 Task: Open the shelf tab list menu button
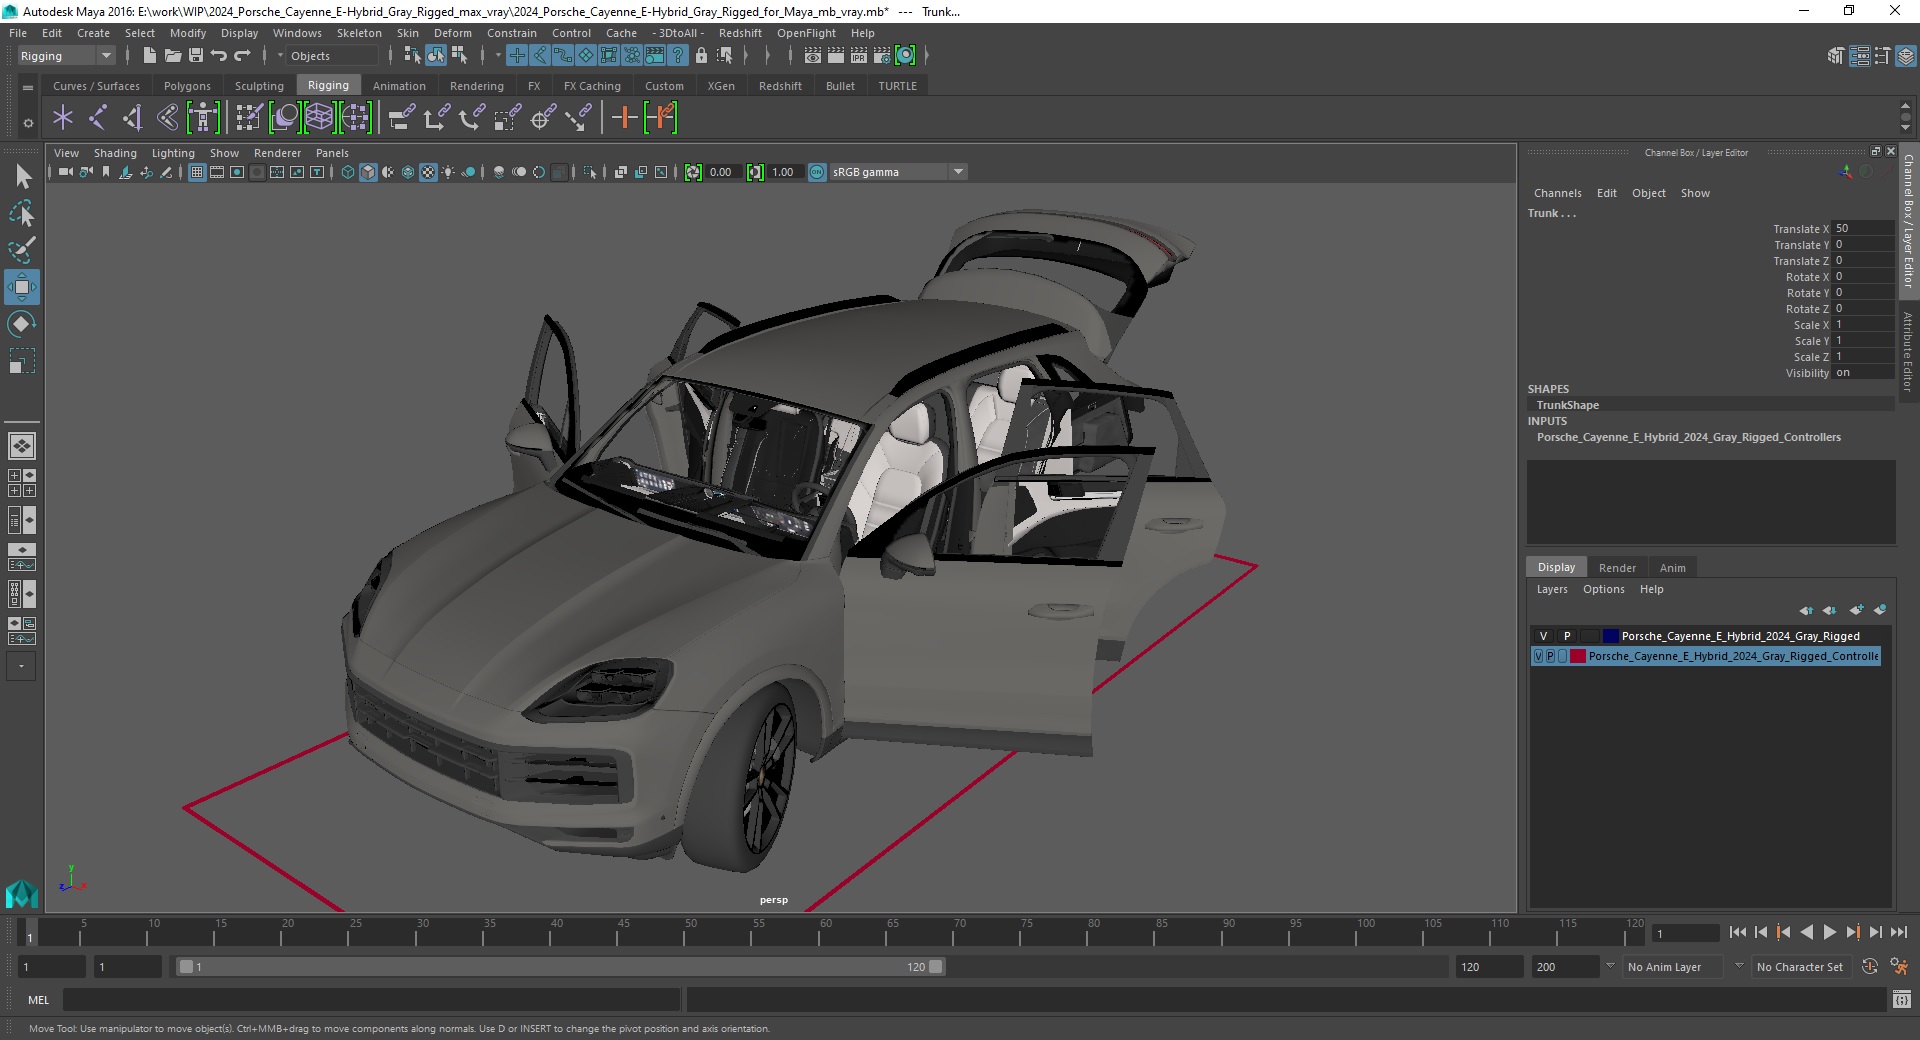coord(28,88)
